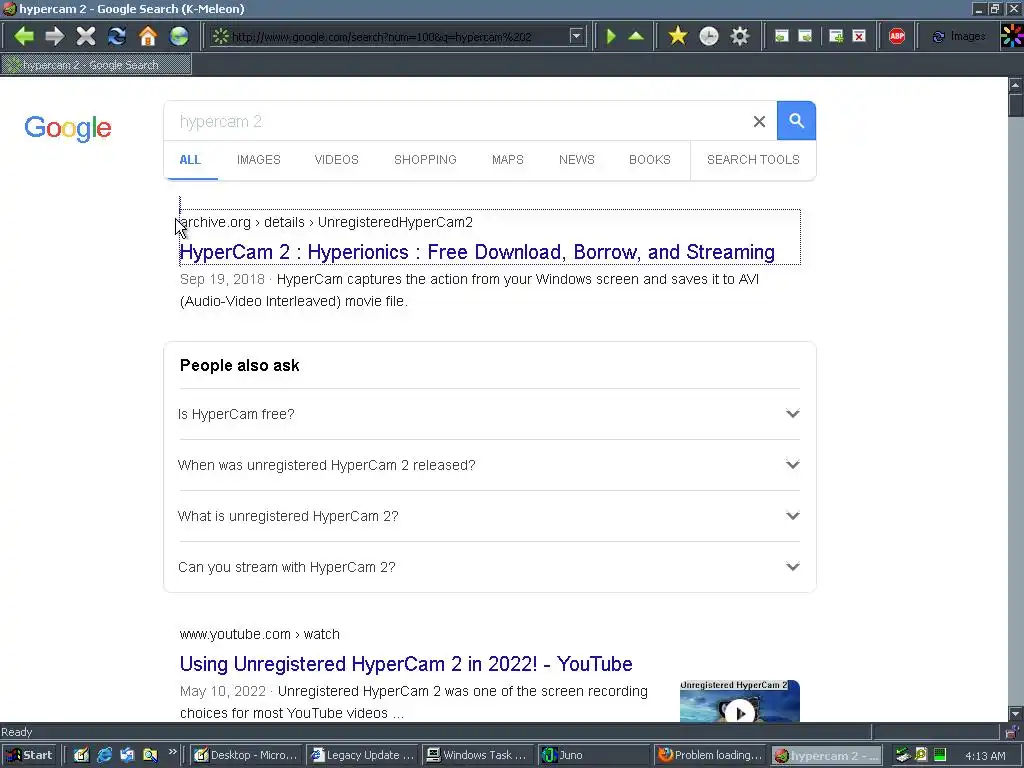Switch to previous tab icon

coord(781,36)
